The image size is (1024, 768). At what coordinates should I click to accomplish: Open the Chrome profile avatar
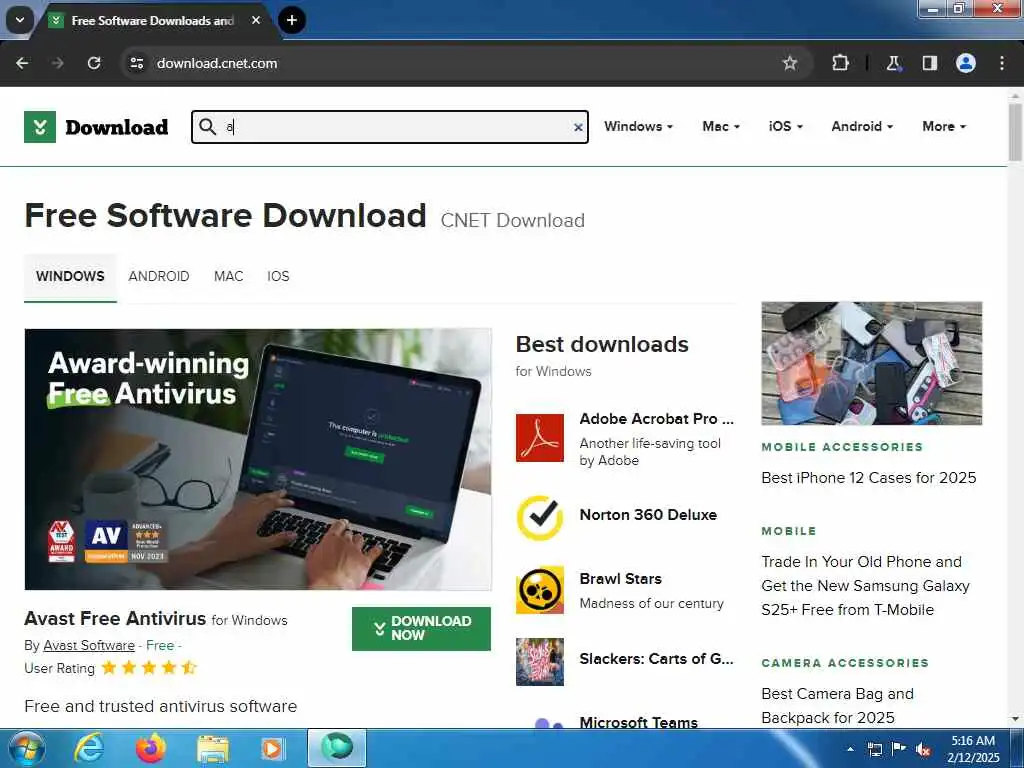point(966,63)
